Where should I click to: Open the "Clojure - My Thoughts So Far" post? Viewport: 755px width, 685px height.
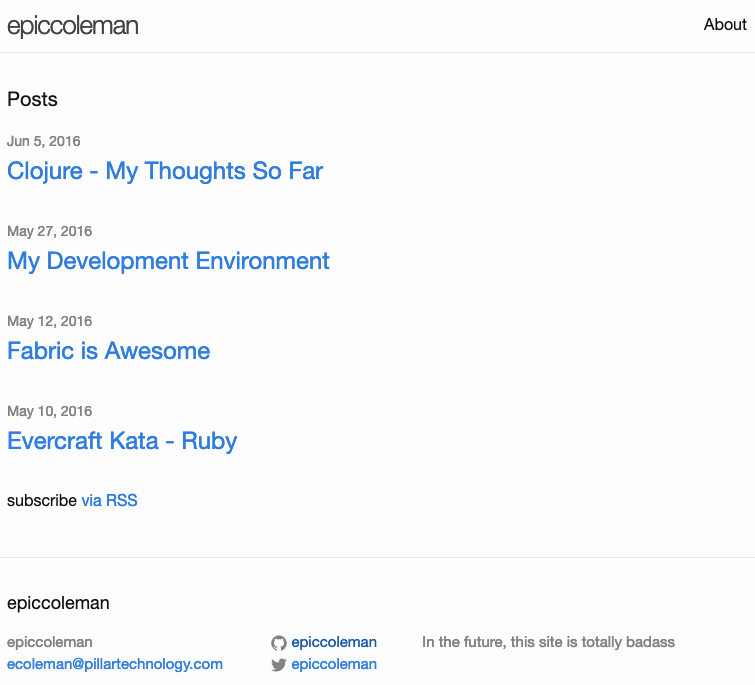[x=165, y=171]
